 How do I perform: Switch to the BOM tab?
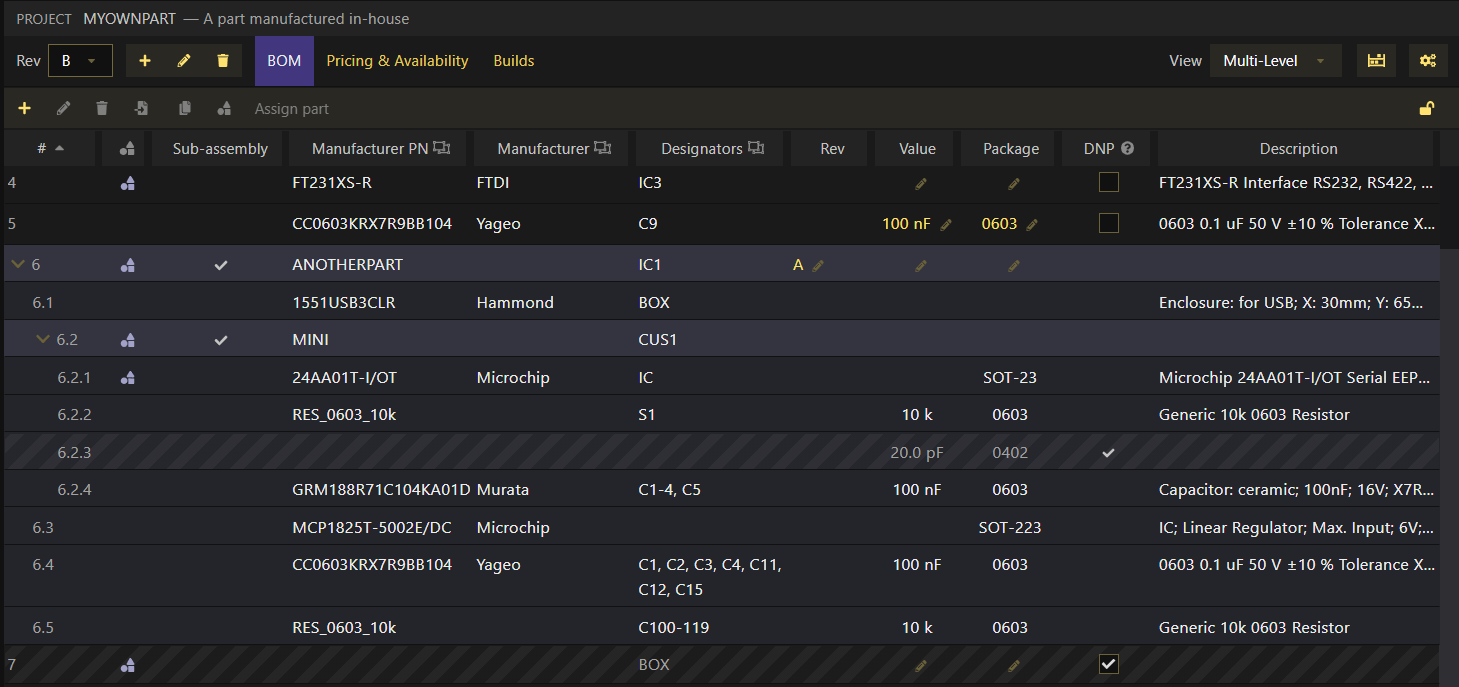pyautogui.click(x=284, y=61)
